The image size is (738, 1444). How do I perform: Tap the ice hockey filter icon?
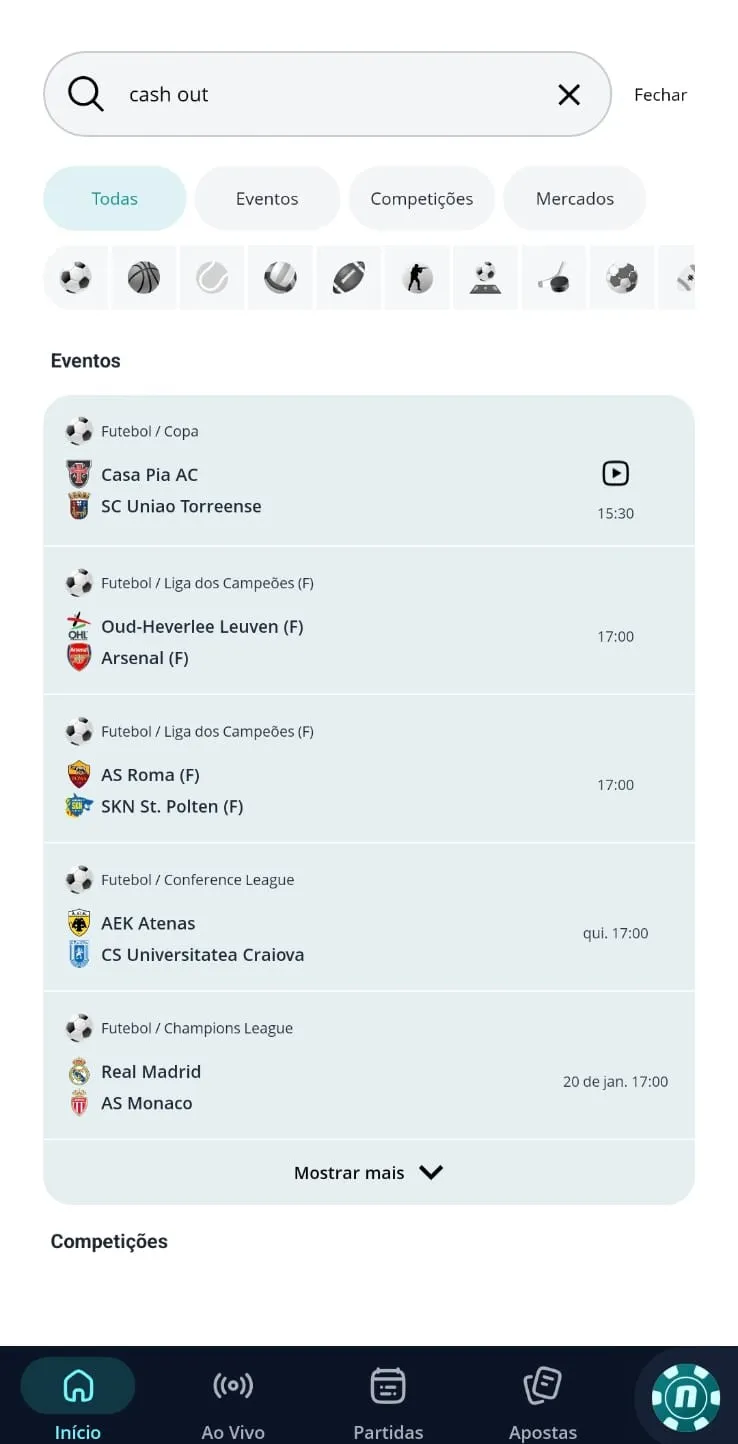pyautogui.click(x=553, y=277)
